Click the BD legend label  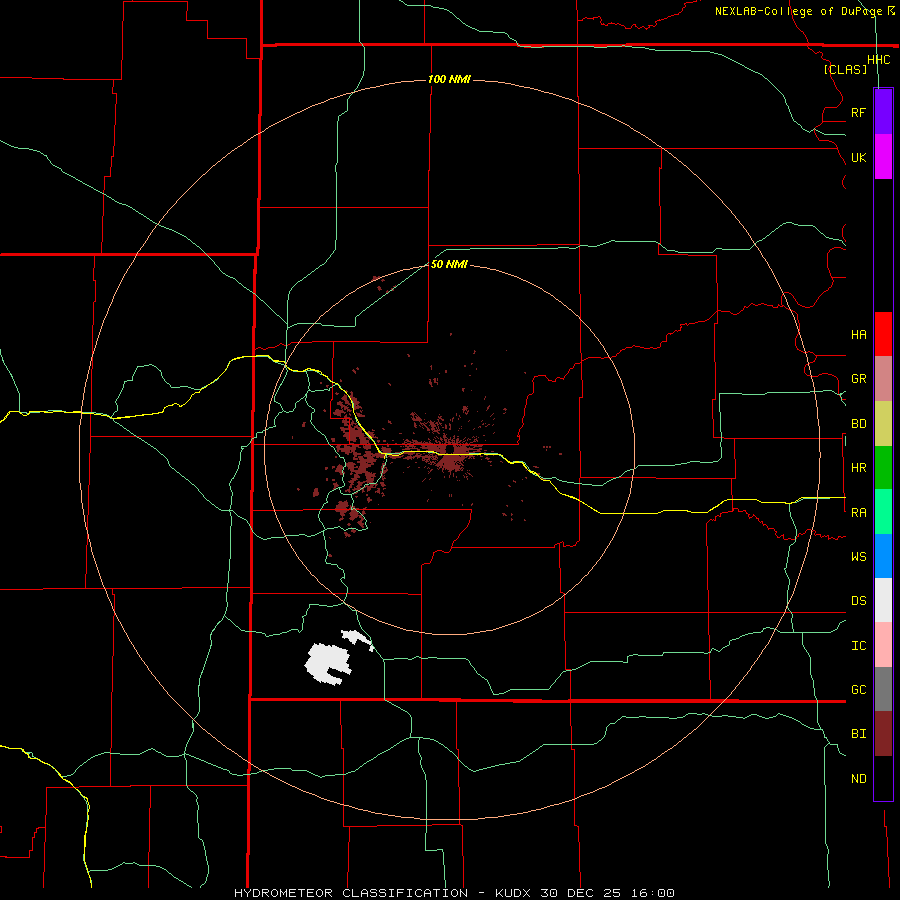tap(858, 424)
